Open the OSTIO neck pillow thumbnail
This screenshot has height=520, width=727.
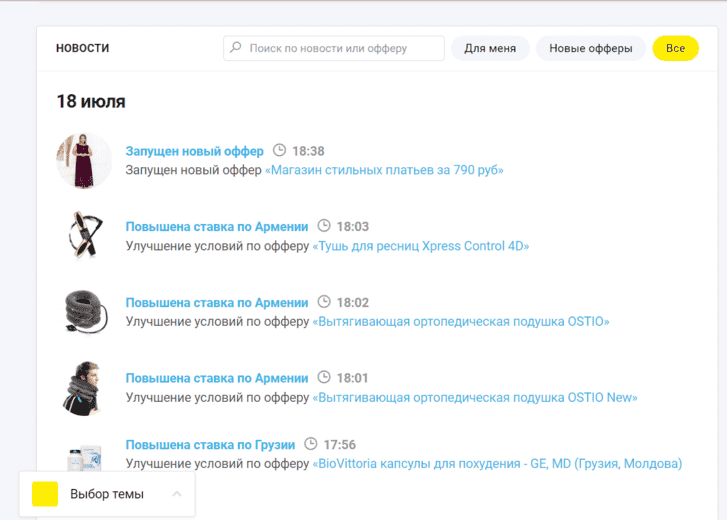[x=86, y=311]
